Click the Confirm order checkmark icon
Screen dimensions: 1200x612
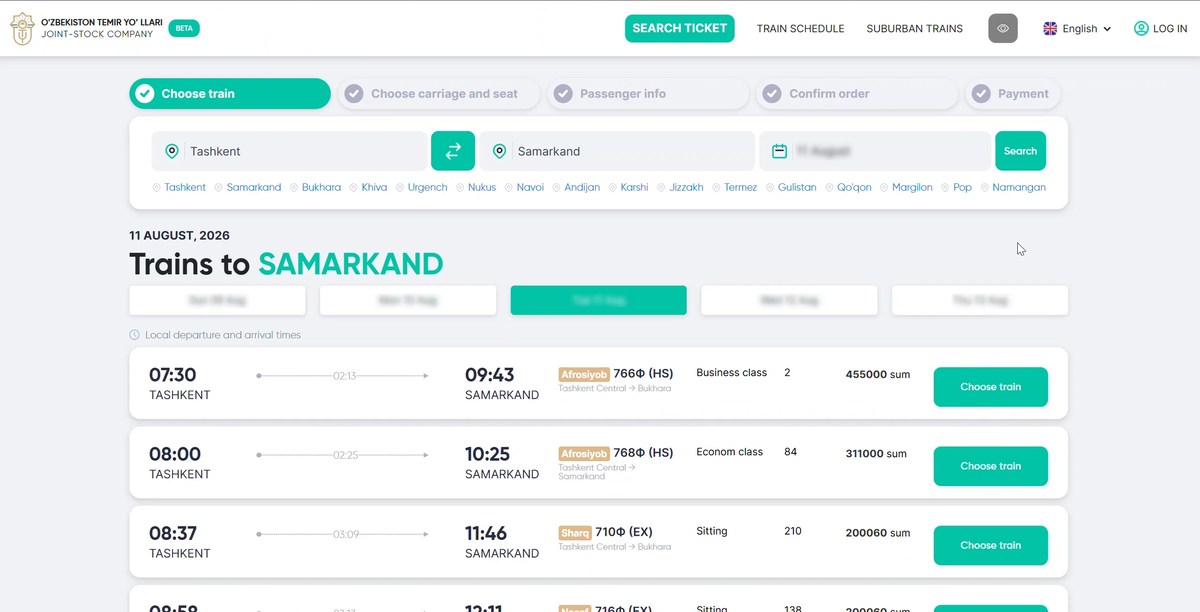(x=772, y=94)
